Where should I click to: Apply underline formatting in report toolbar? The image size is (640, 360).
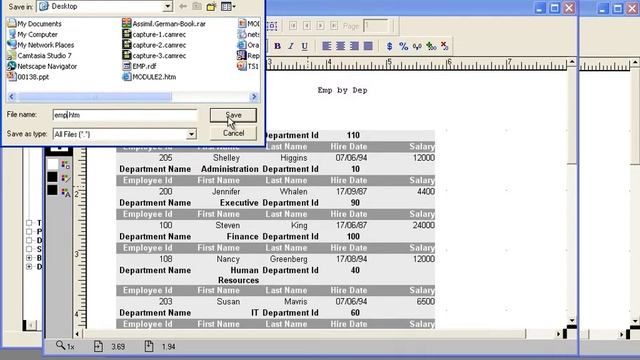(304, 46)
